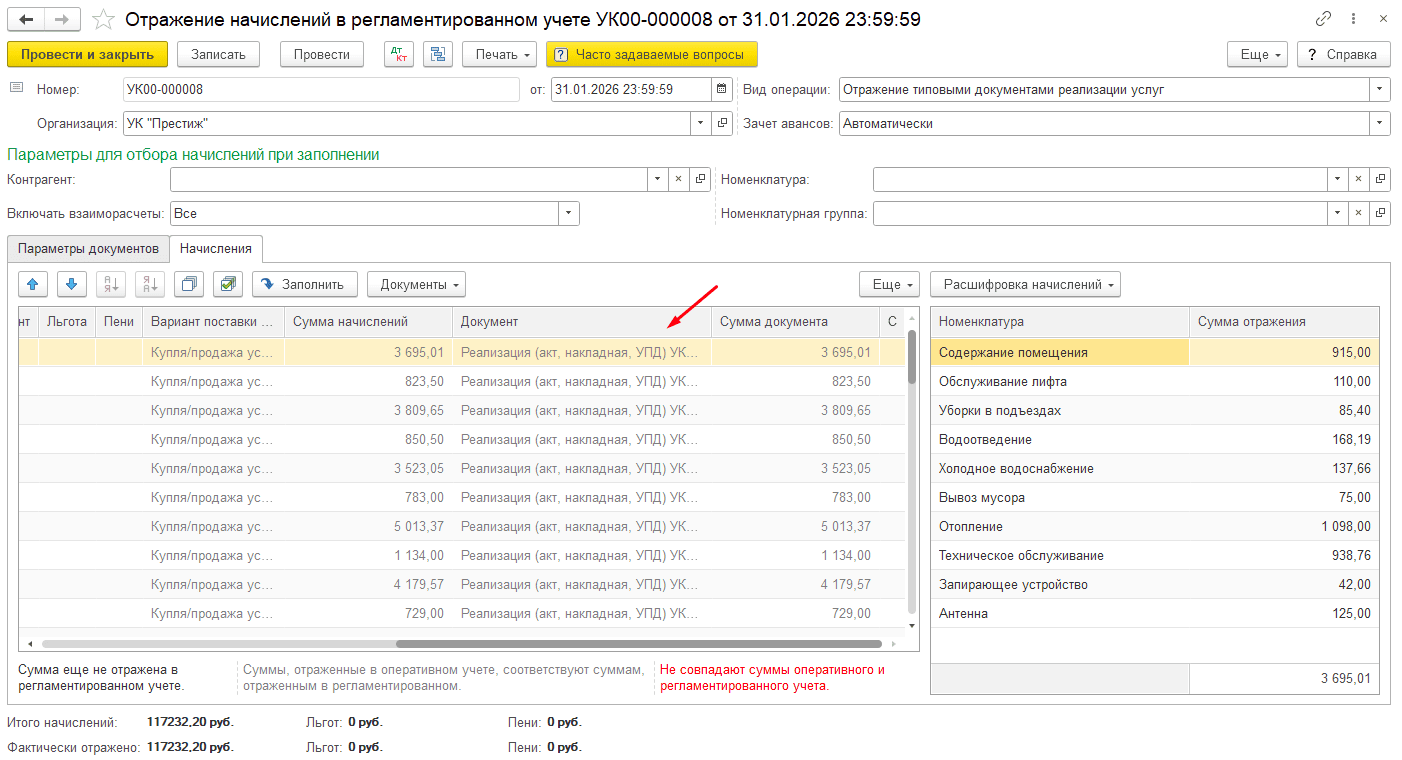Image resolution: width=1402 pixels, height=760 pixels.
Task: Click into the Номер input field
Action: (320, 90)
